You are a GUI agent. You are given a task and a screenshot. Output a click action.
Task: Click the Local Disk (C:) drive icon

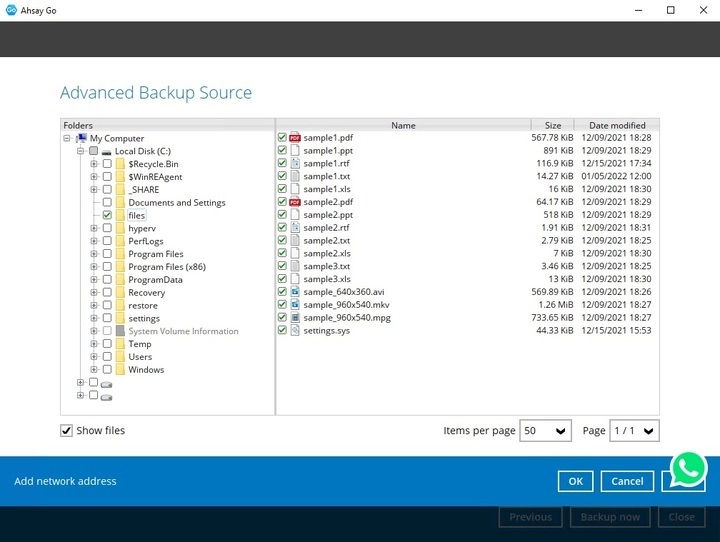(107, 152)
